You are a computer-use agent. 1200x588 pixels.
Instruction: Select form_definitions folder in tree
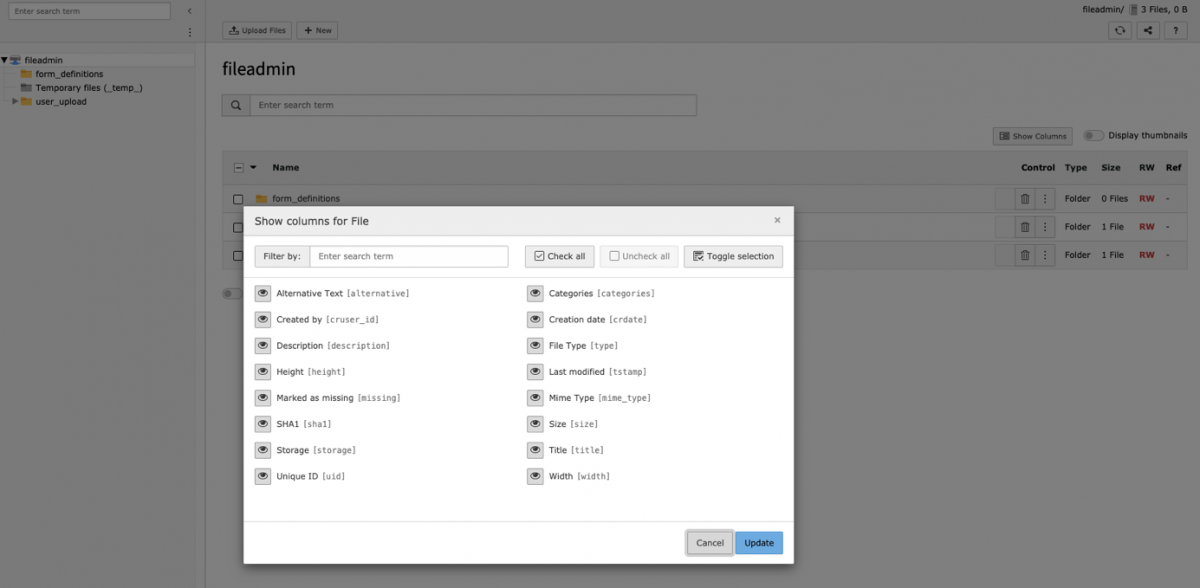click(x=69, y=74)
